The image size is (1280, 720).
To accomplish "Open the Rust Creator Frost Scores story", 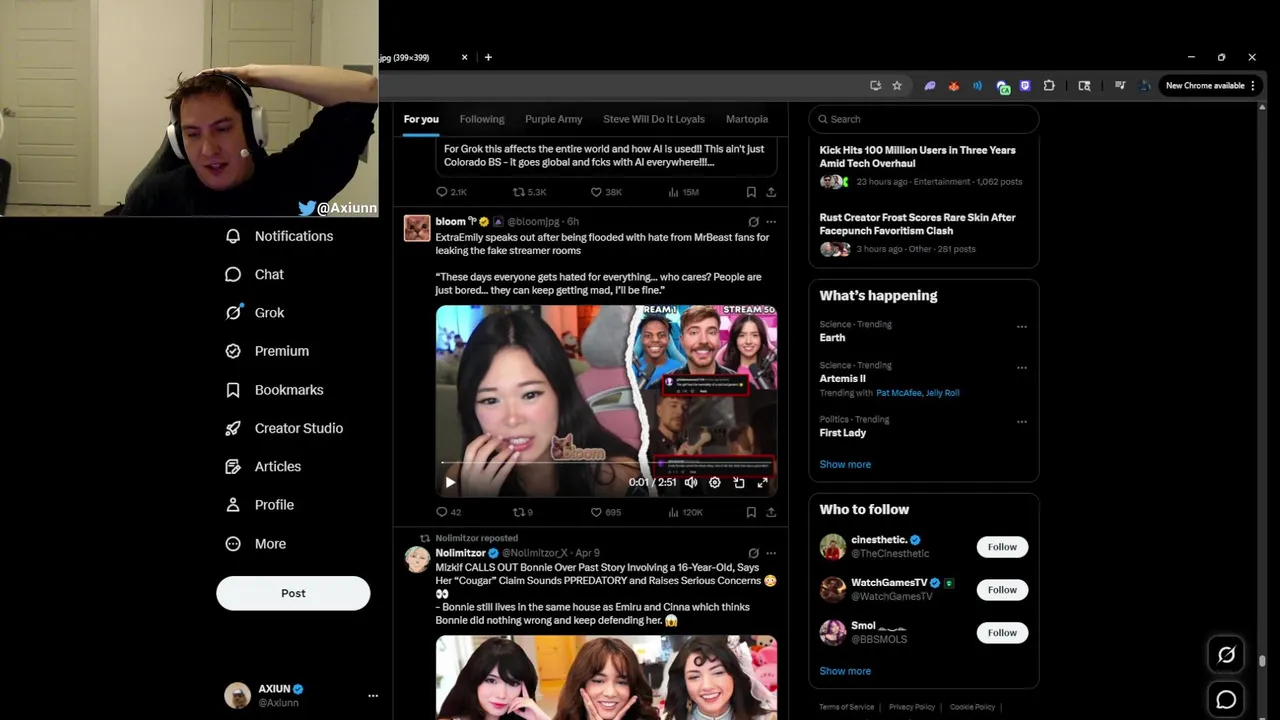I will 917,224.
